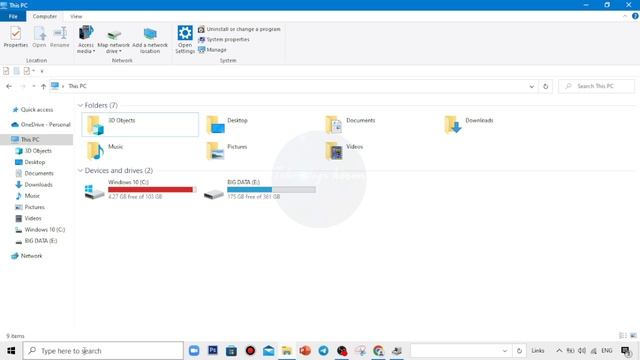Select Uninstall or change a program
Screen dimensions: 640x360
pyautogui.click(x=239, y=29)
